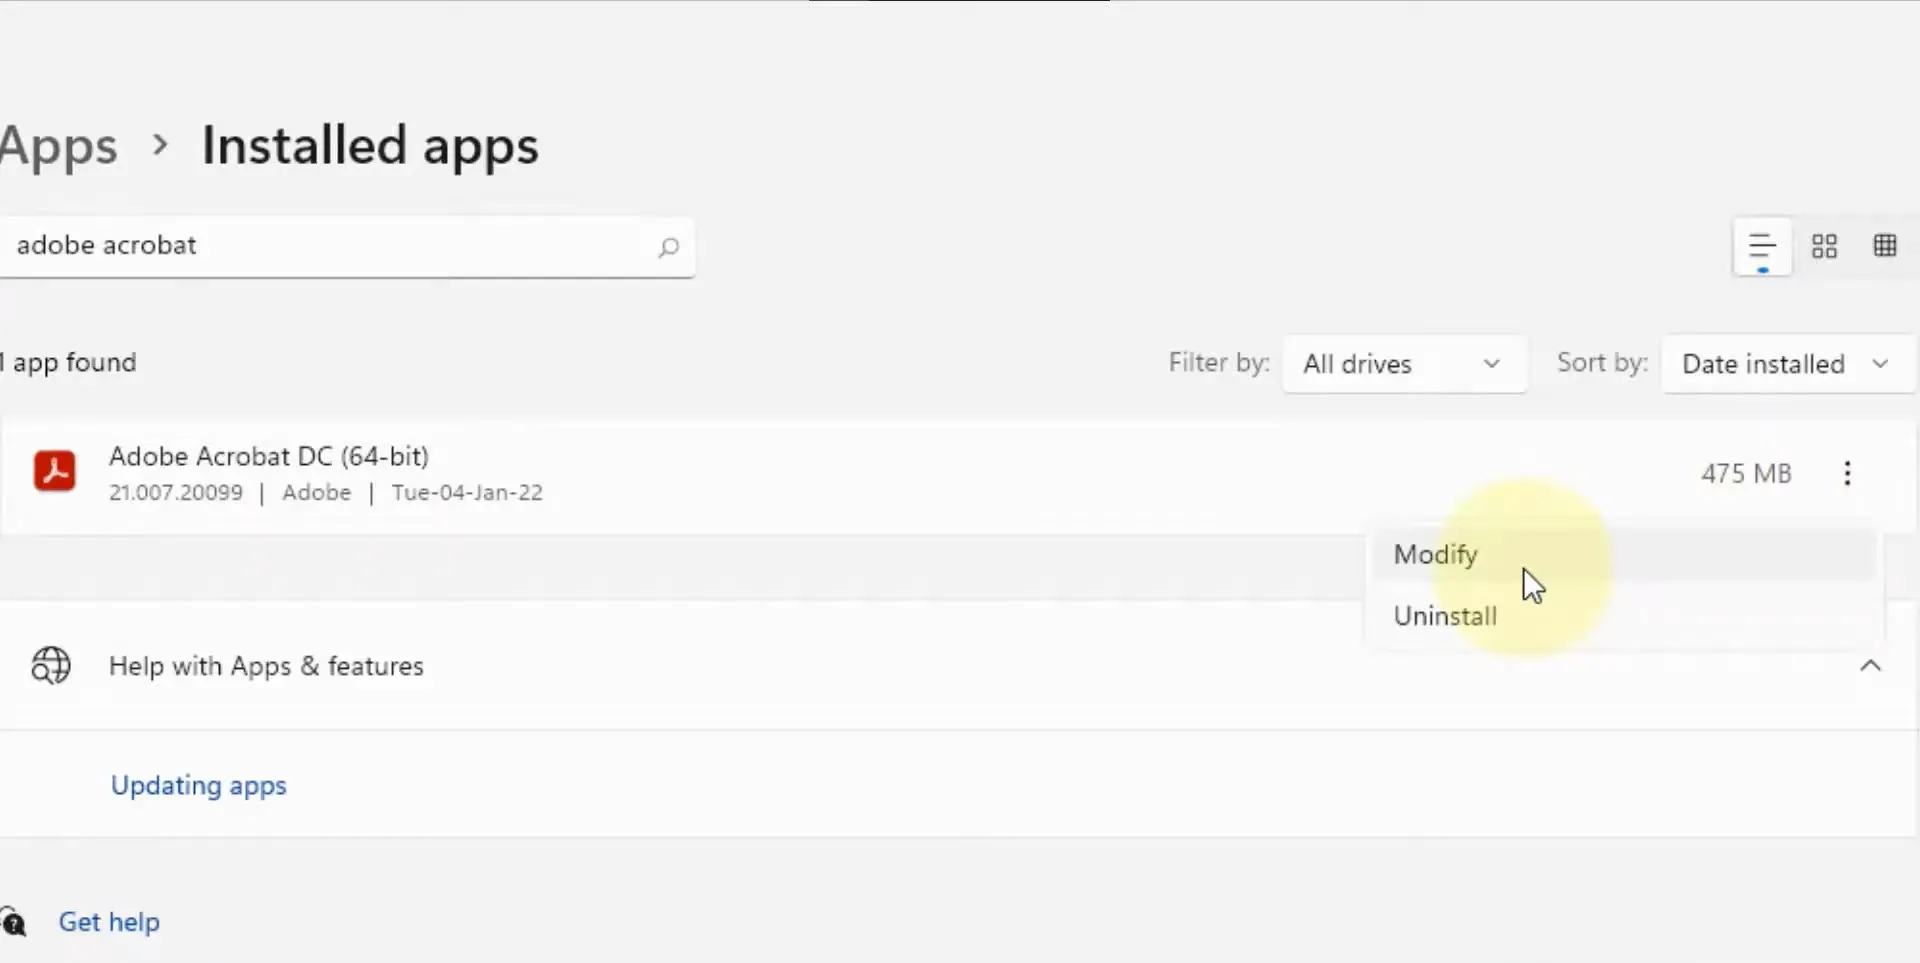Screen dimensions: 1920x963
Task: Switch to table view layout
Action: click(1885, 246)
